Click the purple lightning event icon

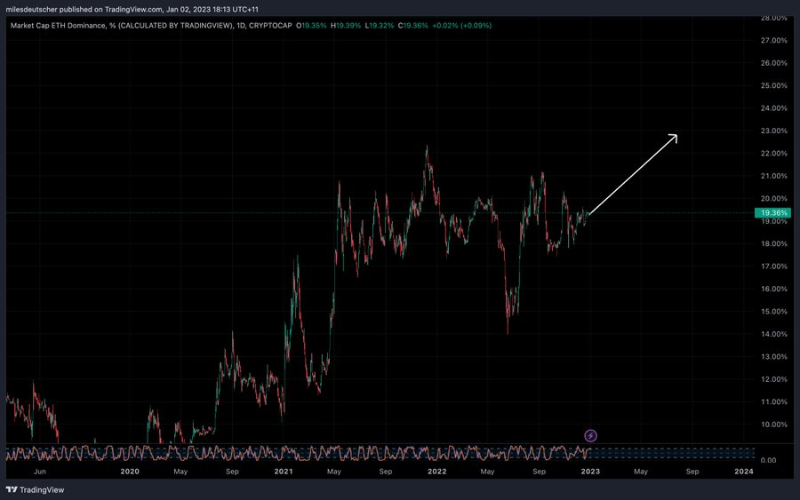tap(591, 435)
